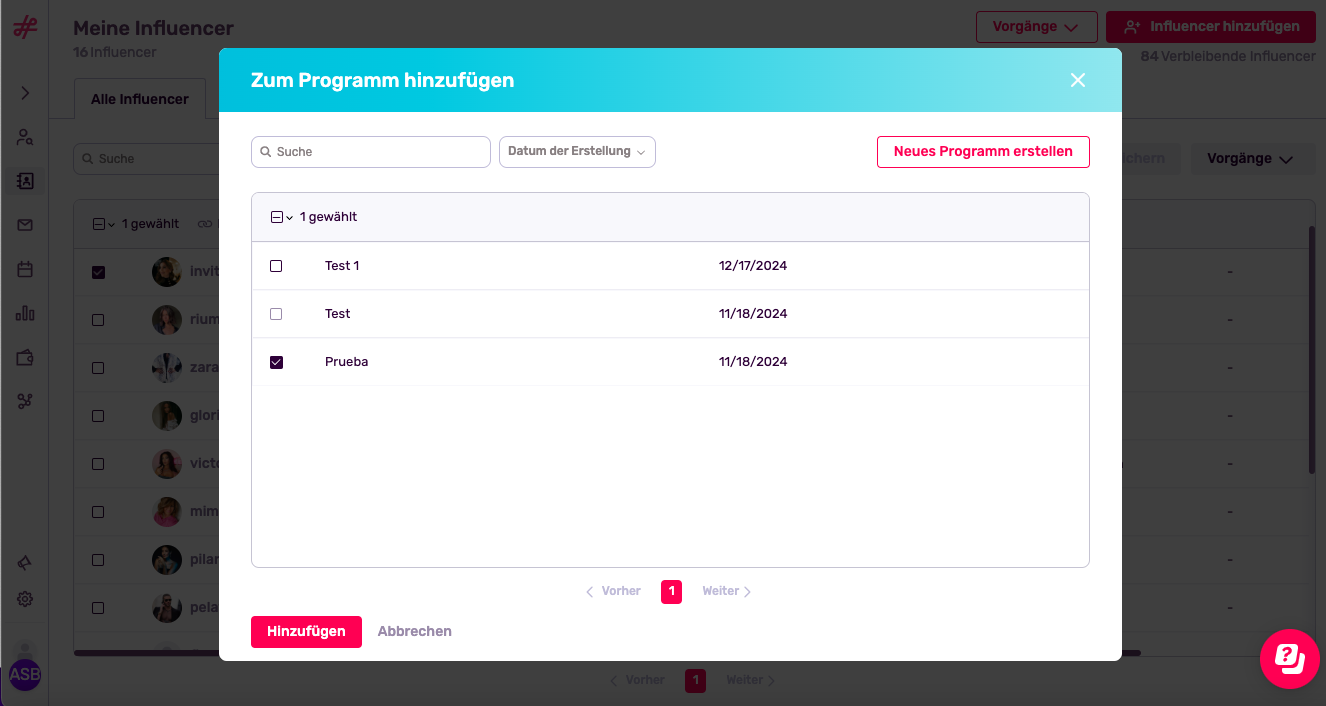Click the influencer search icon in sidebar
Screen dimensions: 1326x706
[25, 137]
